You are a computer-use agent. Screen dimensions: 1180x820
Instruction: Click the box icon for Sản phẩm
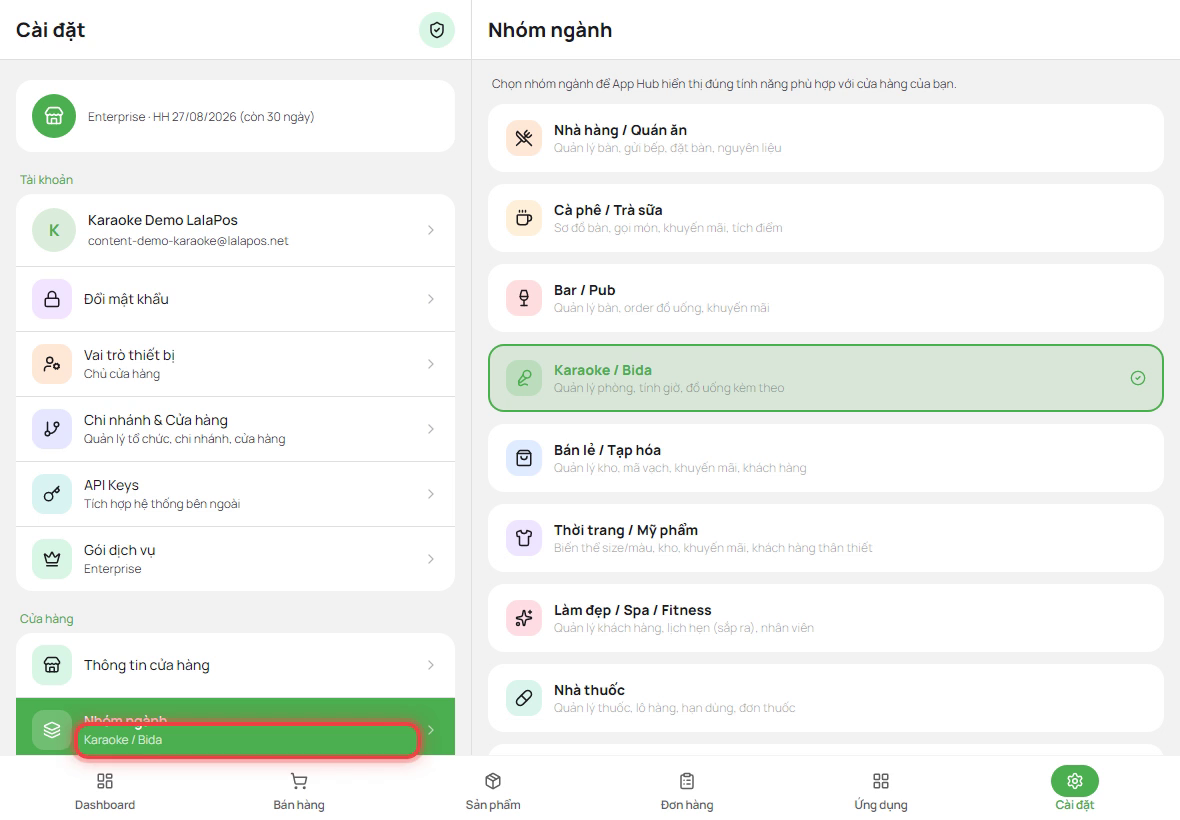click(493, 781)
